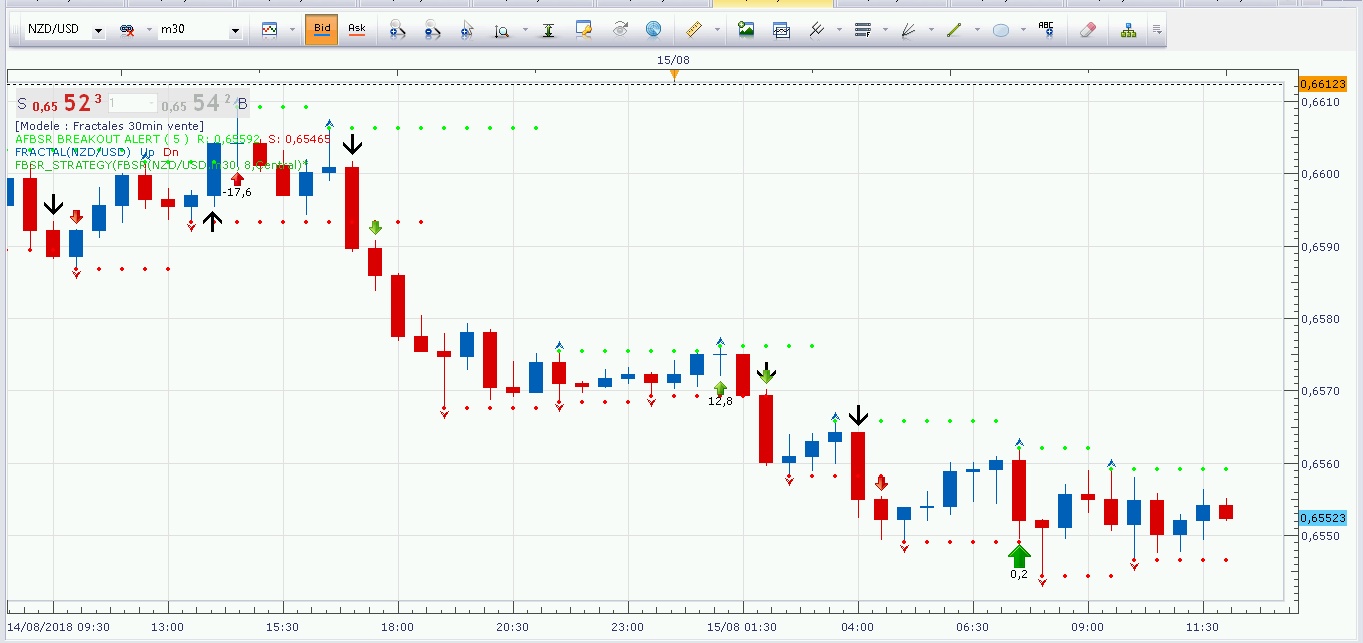Select the fan lines tool
Viewport: 1363px width, 643px height.
[x=909, y=30]
